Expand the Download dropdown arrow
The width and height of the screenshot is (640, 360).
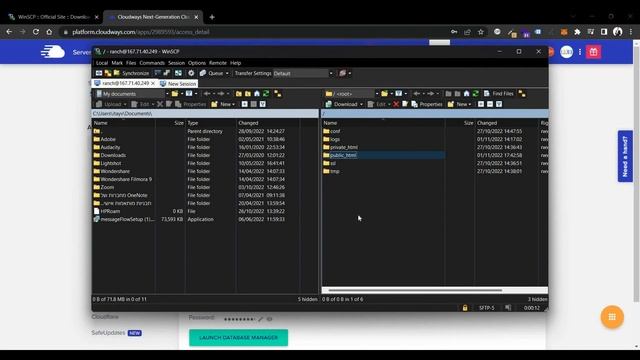click(x=361, y=104)
